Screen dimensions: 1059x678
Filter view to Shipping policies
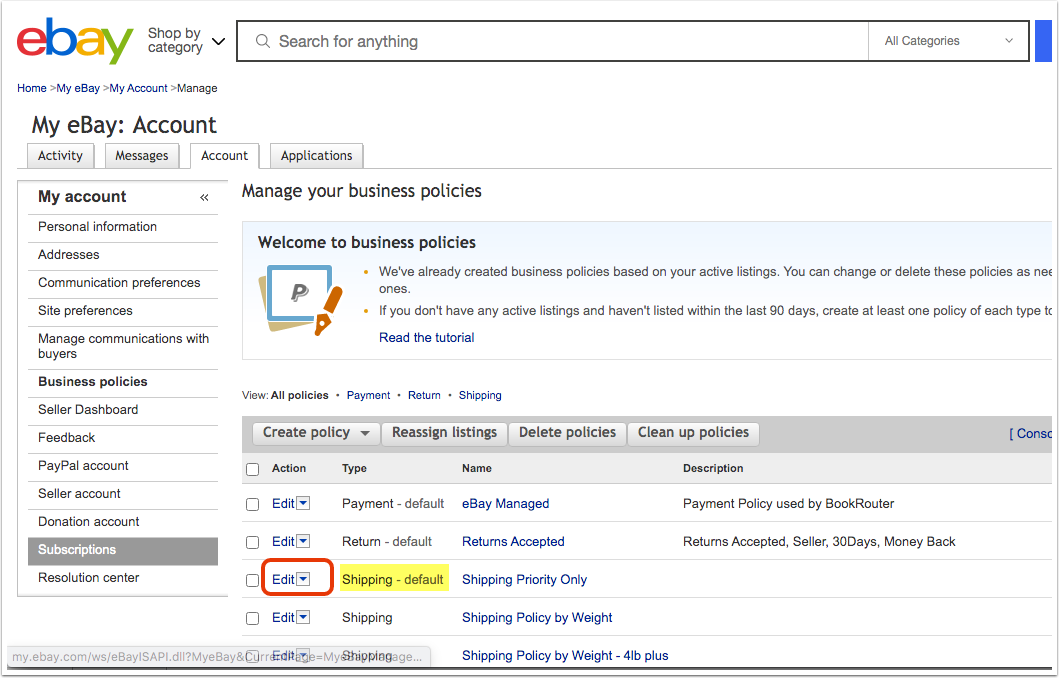click(480, 395)
